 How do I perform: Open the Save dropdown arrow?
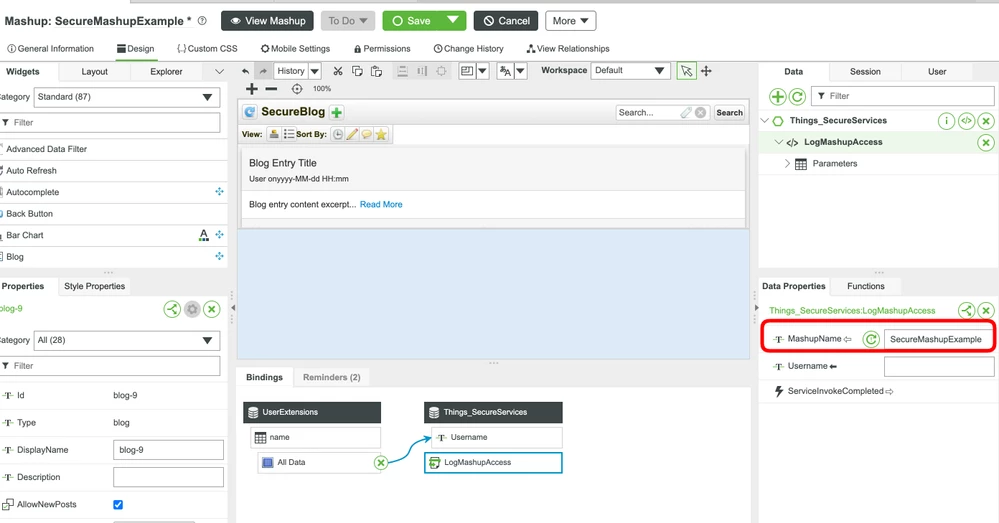[x=453, y=20]
